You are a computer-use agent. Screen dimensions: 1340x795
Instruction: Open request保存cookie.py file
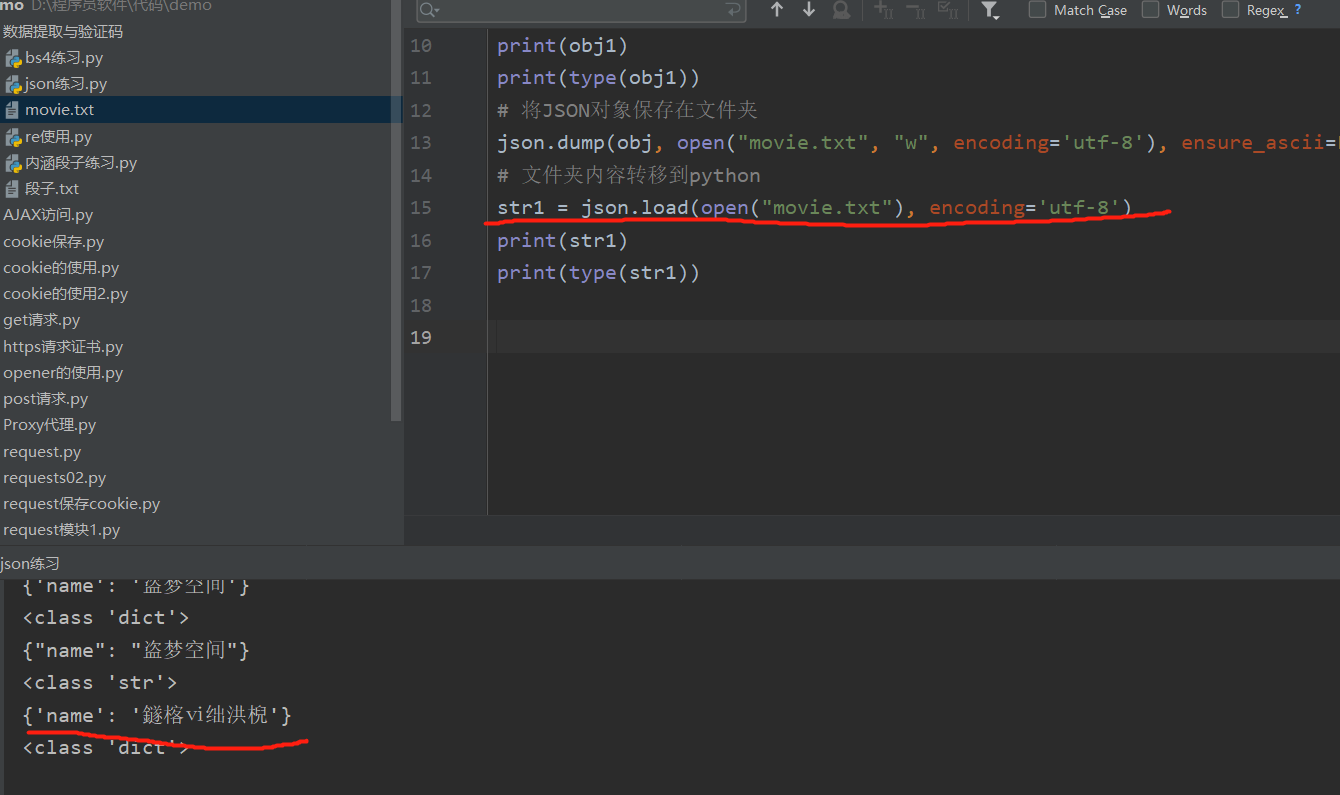tap(81, 504)
